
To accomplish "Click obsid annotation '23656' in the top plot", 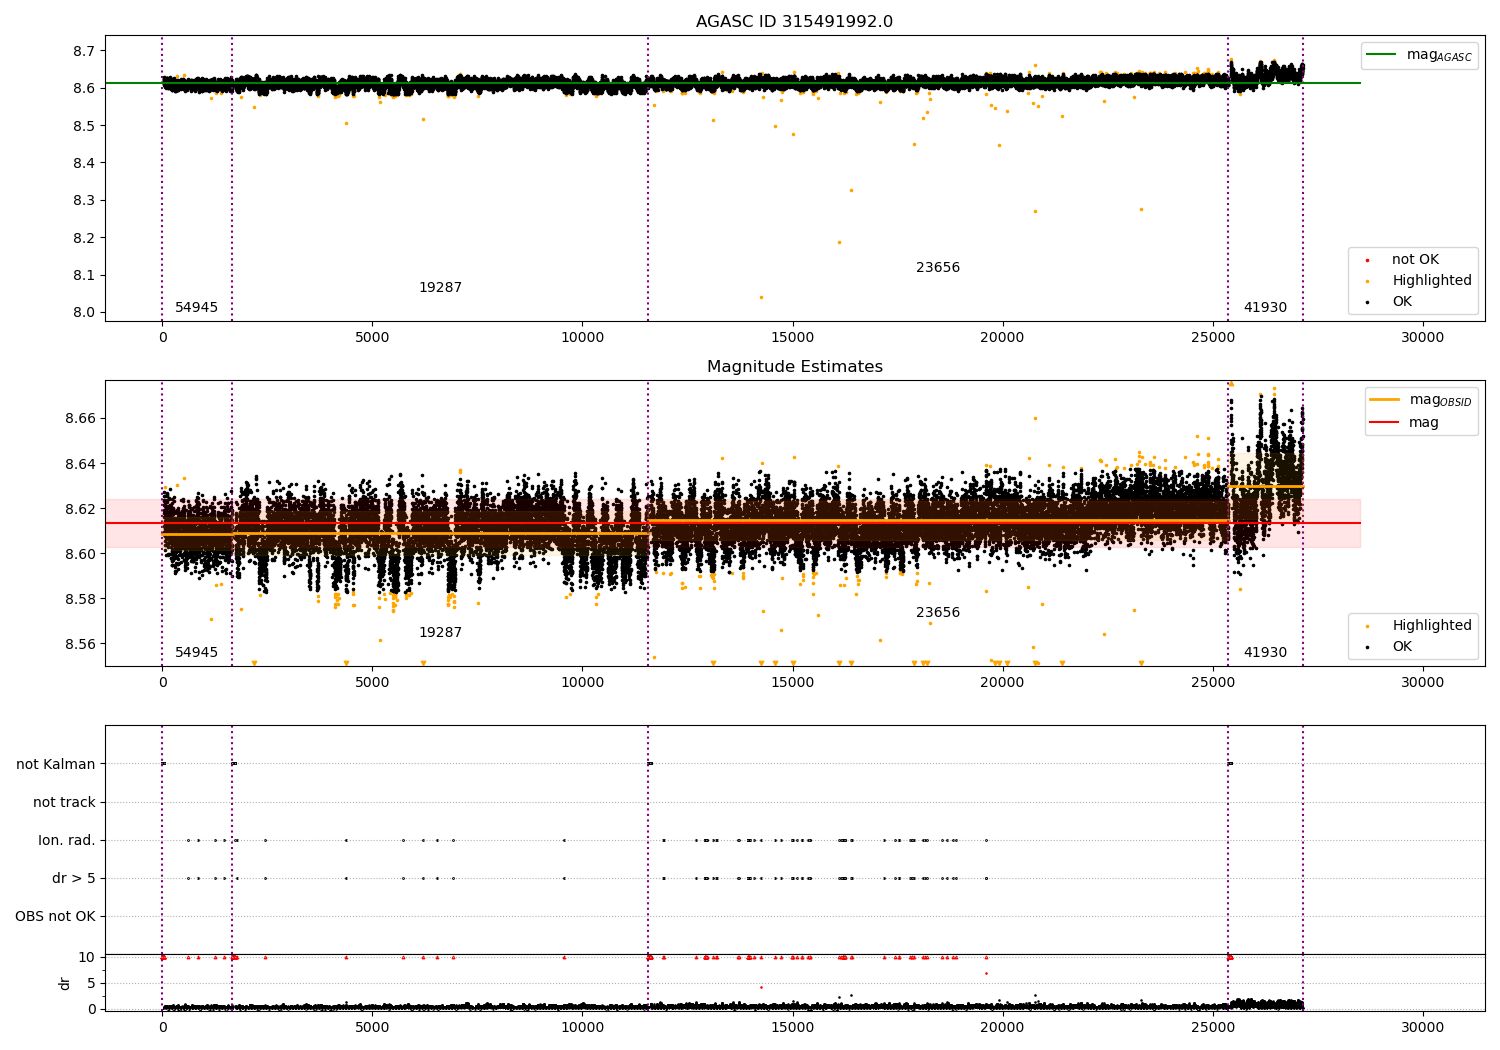I will [x=938, y=268].
